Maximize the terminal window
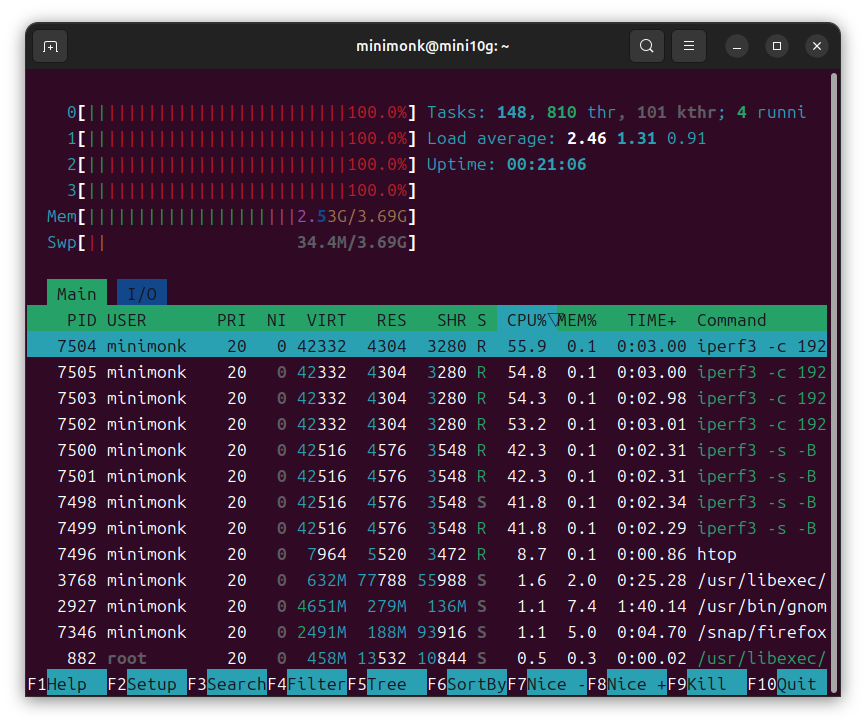This screenshot has height=725, width=866. (x=777, y=46)
